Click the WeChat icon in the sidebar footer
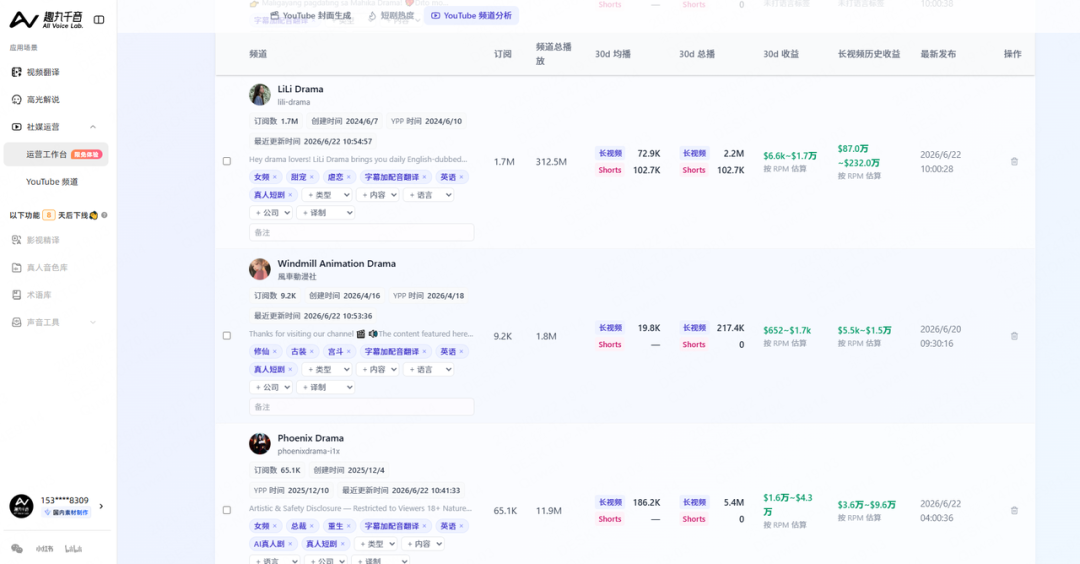 pyautogui.click(x=17, y=549)
